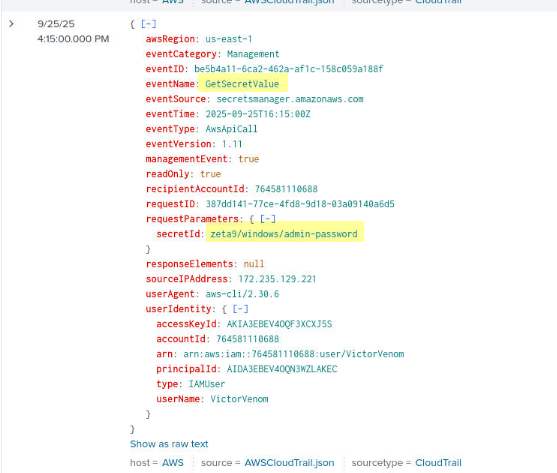This screenshot has width=557, height=473.
Task: Click readOnly value true
Action: point(210,174)
